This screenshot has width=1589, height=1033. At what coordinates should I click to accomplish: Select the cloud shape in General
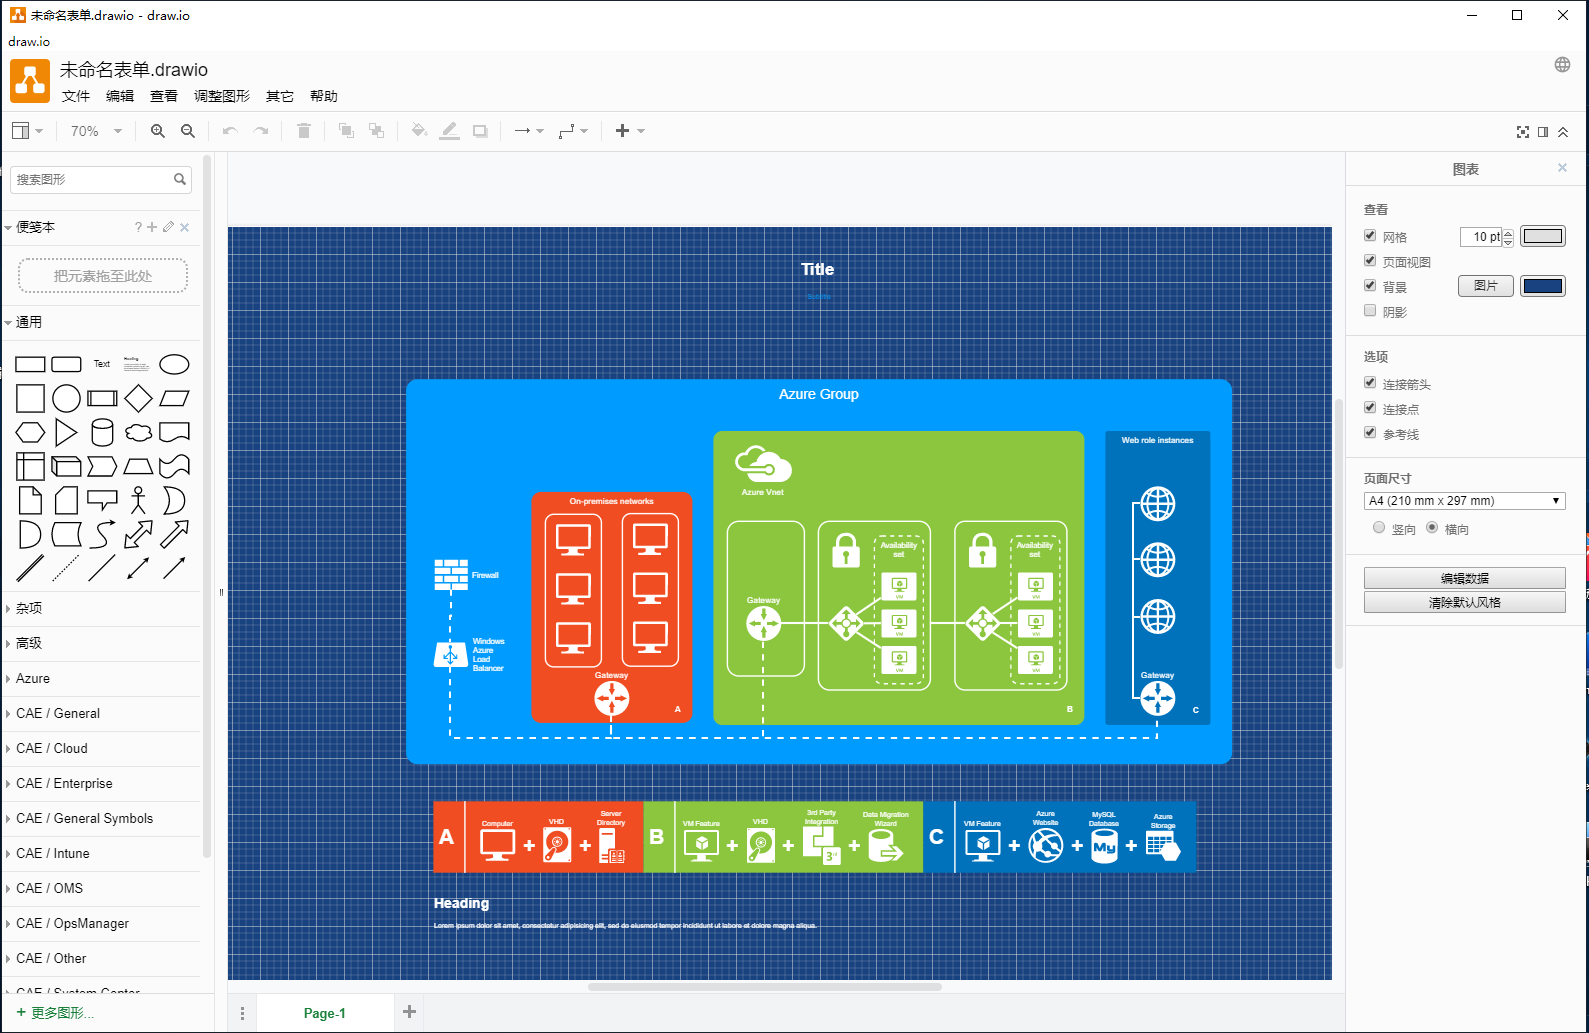click(138, 432)
